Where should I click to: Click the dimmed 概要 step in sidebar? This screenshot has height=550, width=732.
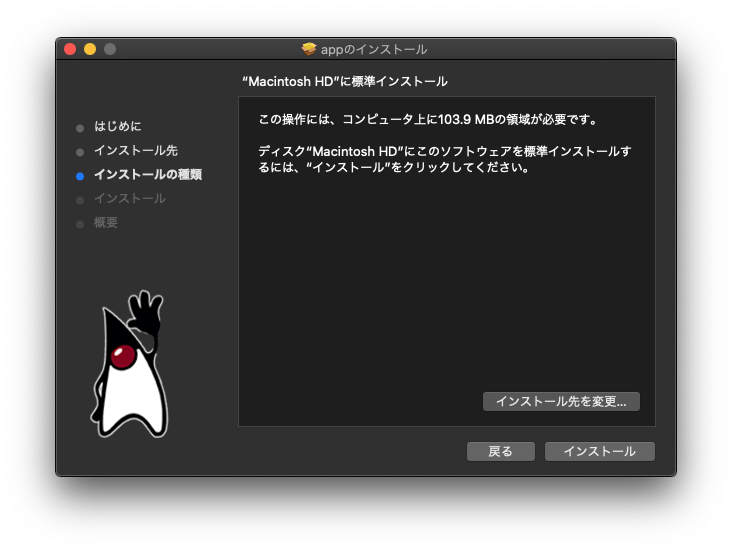(106, 223)
